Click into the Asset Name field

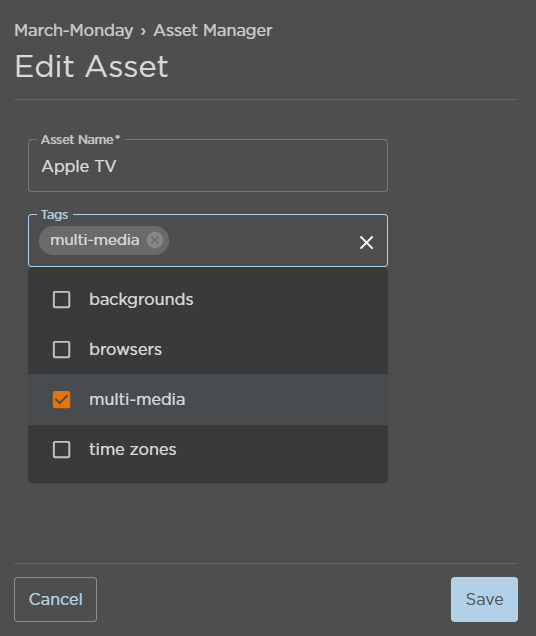click(x=208, y=165)
